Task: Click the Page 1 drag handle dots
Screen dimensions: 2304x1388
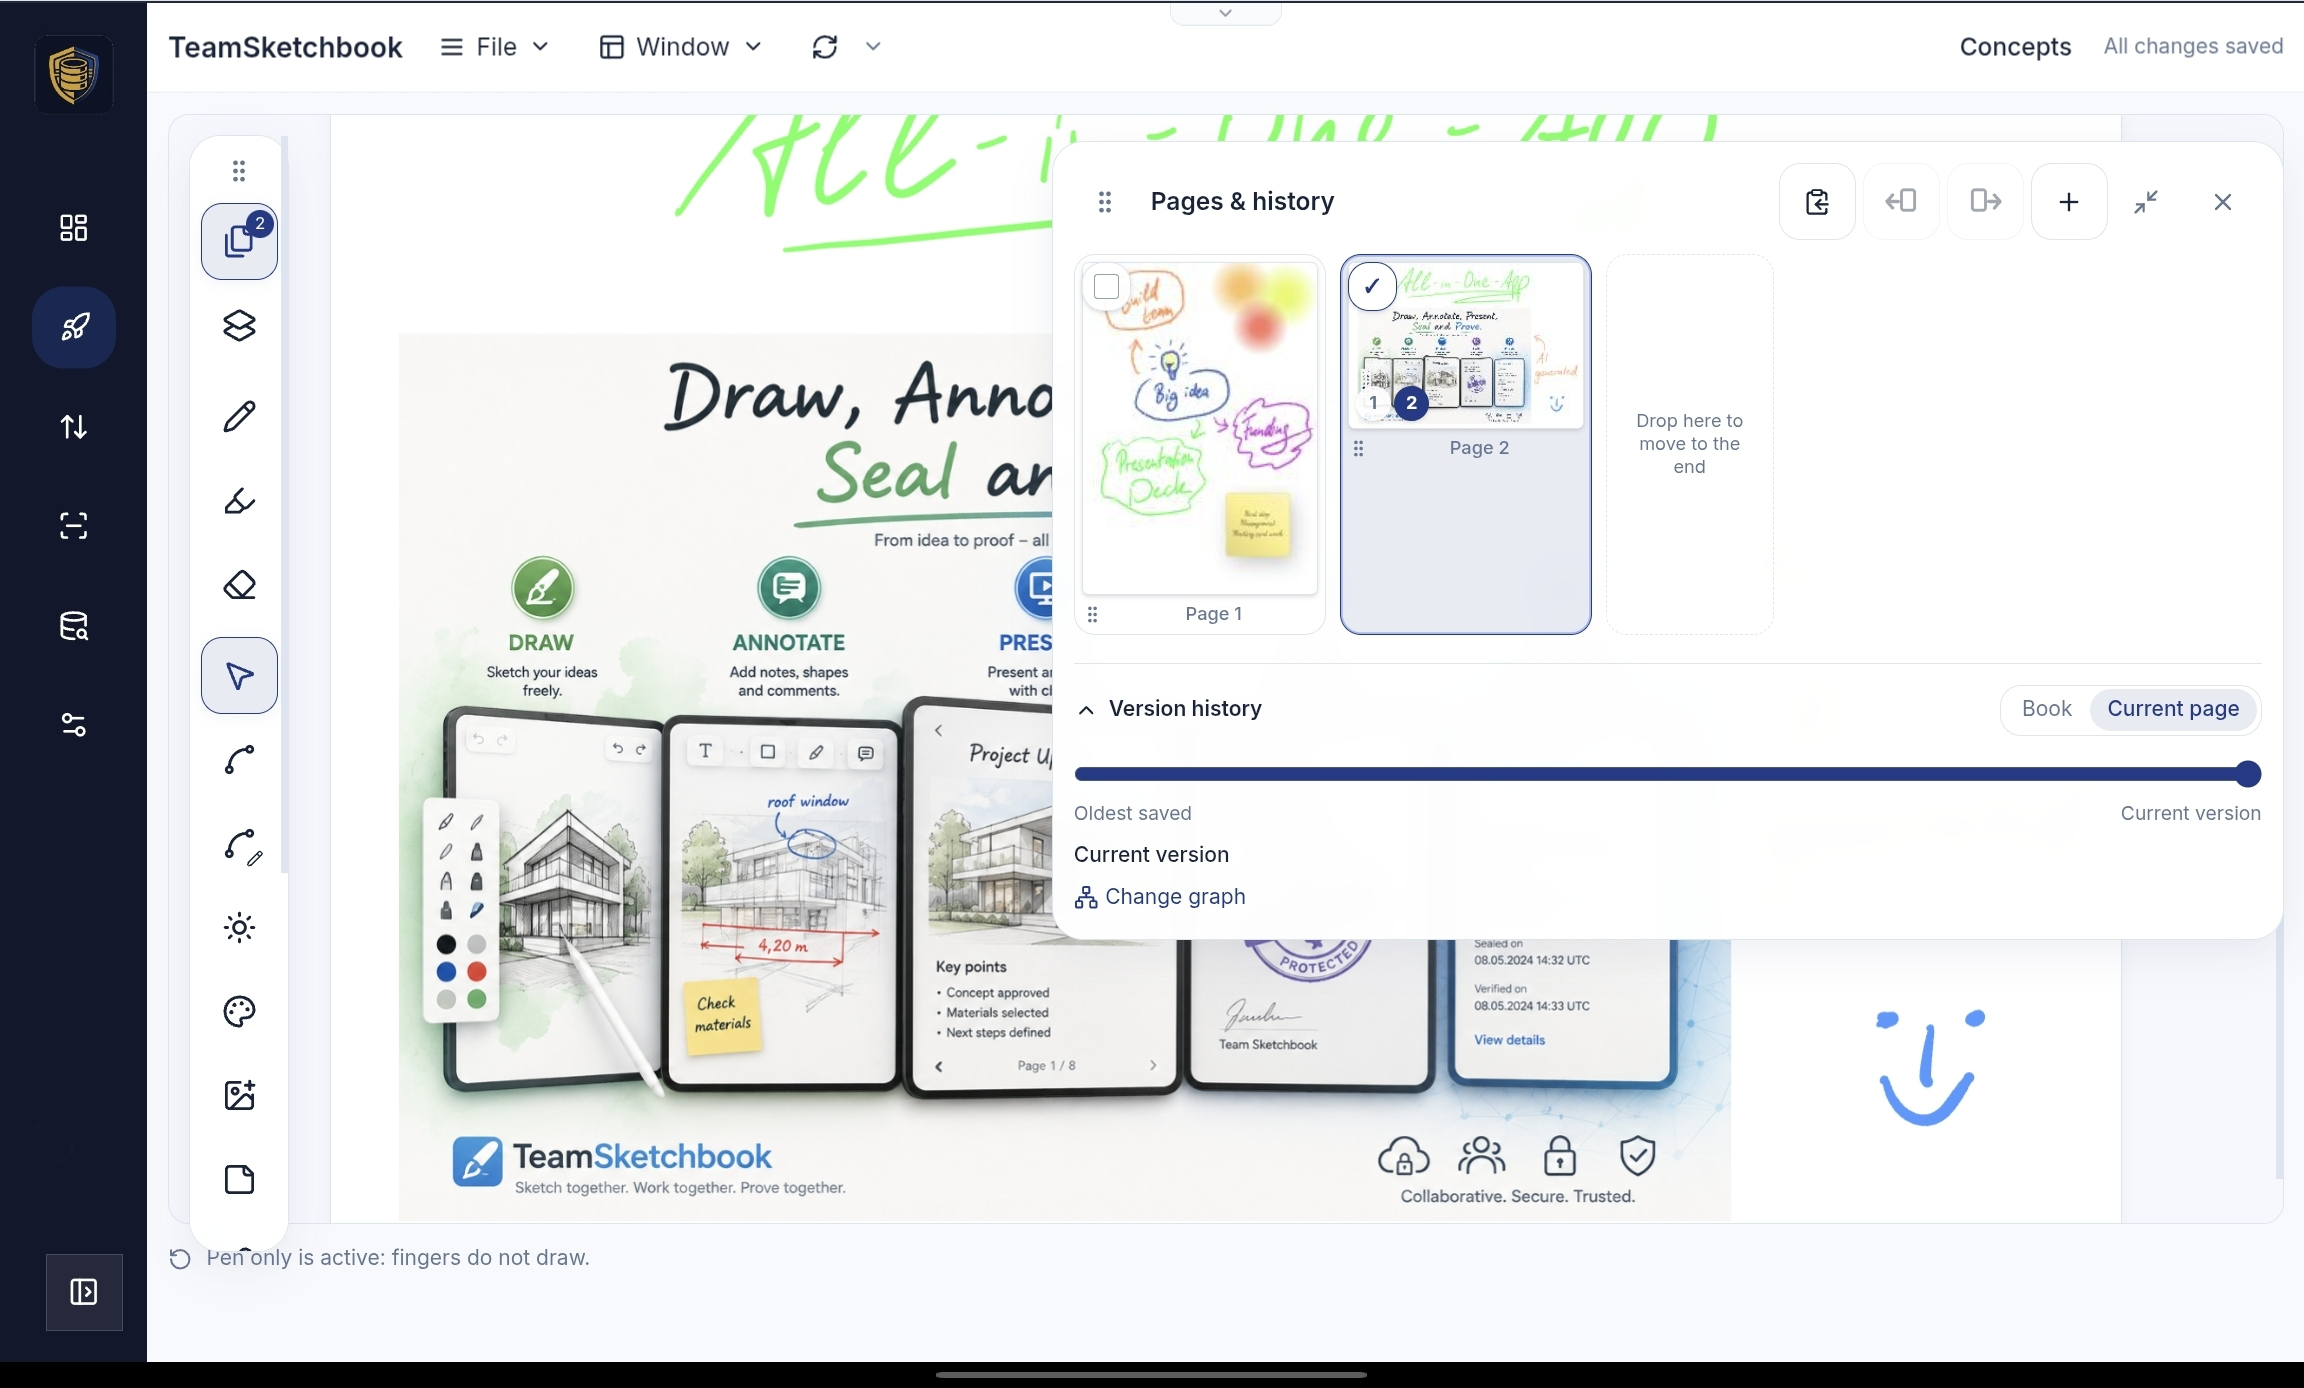Action: pos(1093,615)
